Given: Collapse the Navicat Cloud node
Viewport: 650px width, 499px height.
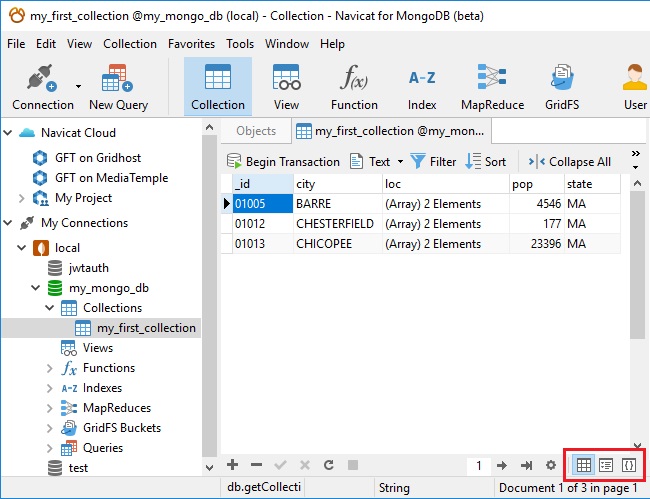Looking at the screenshot, I should pyautogui.click(x=8, y=133).
